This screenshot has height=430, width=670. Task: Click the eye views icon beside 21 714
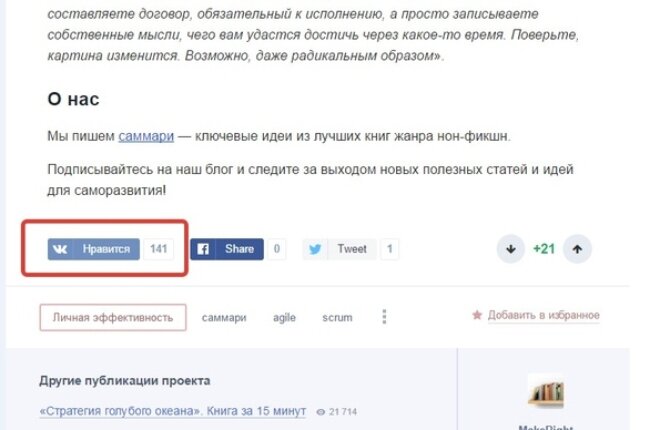click(320, 412)
